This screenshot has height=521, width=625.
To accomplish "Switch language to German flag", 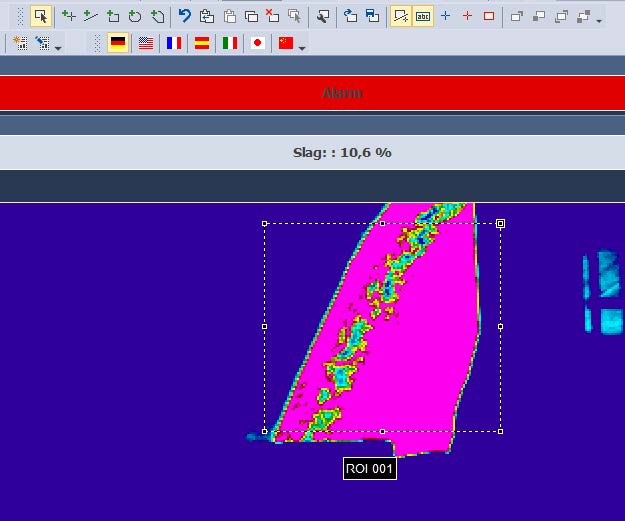I will 118,43.
